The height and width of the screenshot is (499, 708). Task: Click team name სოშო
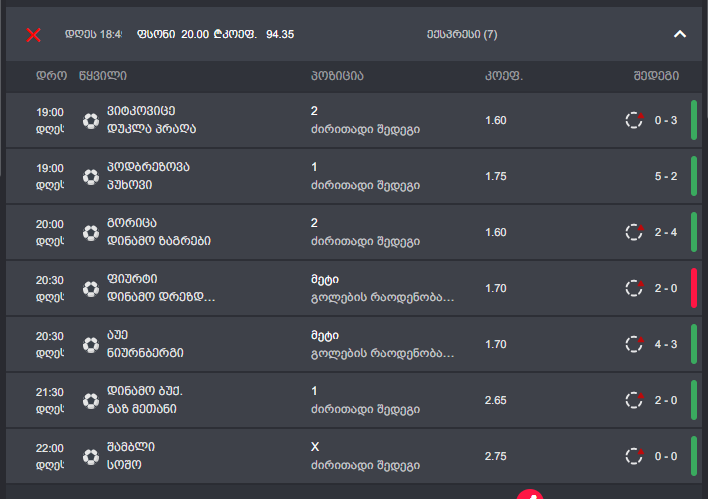point(124,465)
